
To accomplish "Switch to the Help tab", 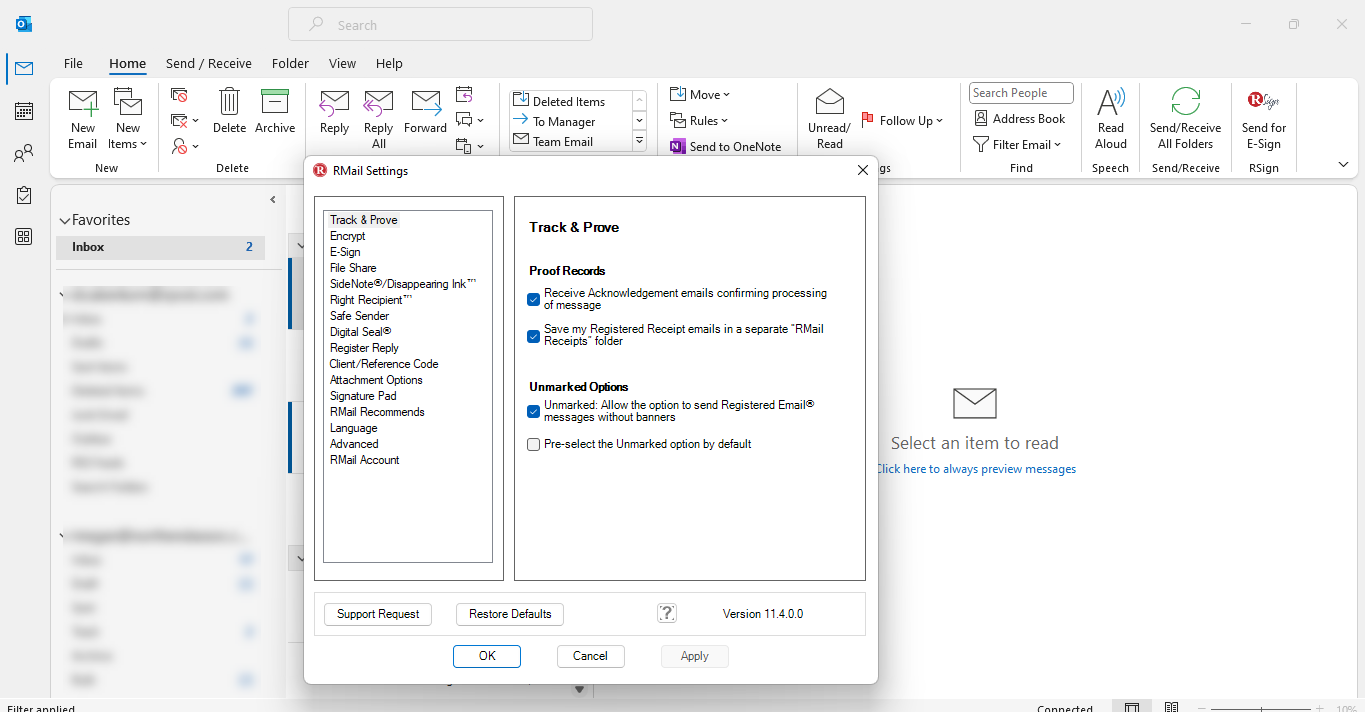I will pyautogui.click(x=389, y=63).
